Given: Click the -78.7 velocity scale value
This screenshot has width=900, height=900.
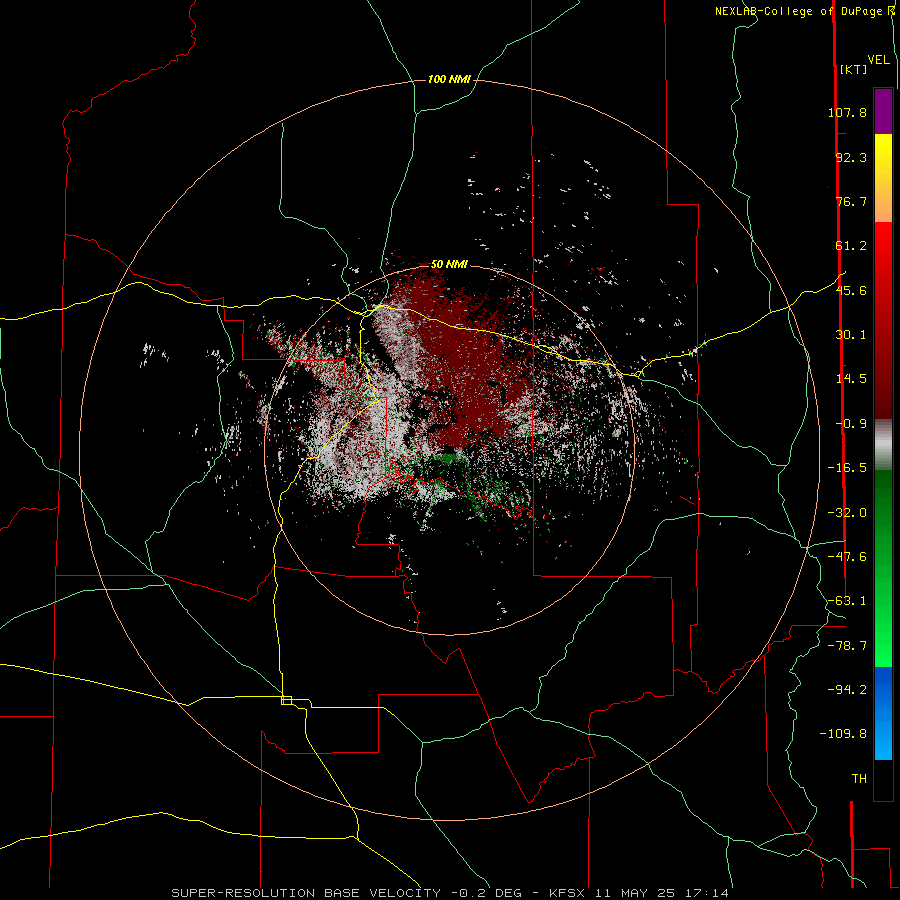Looking at the screenshot, I should click(x=847, y=646).
